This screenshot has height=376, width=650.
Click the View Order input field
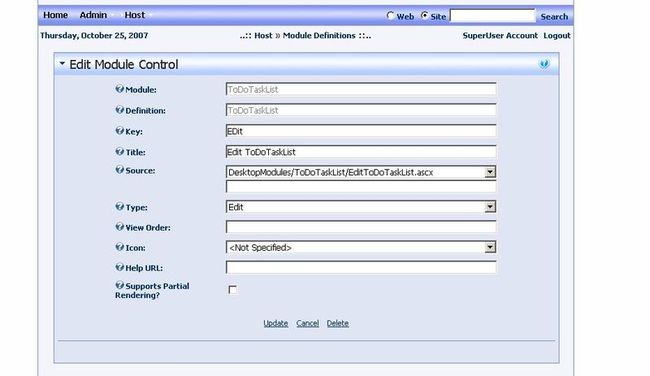point(361,227)
